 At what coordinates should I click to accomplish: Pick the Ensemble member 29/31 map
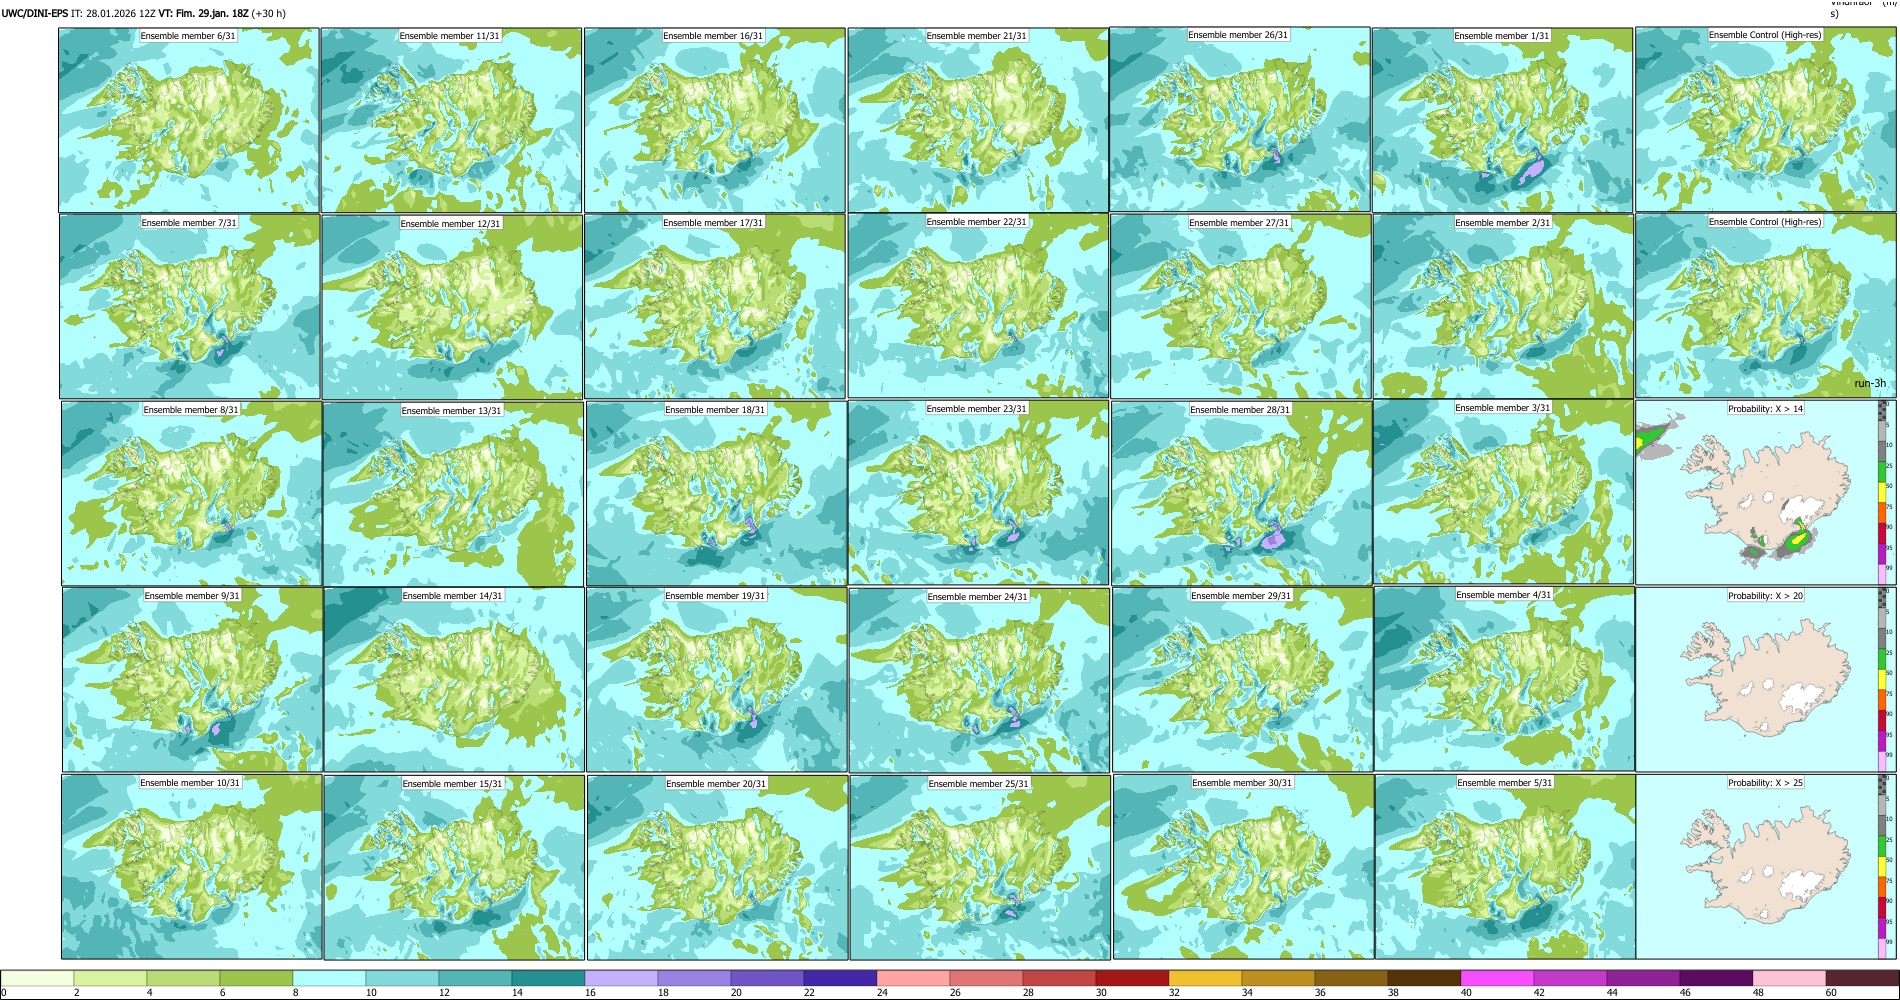click(1242, 679)
